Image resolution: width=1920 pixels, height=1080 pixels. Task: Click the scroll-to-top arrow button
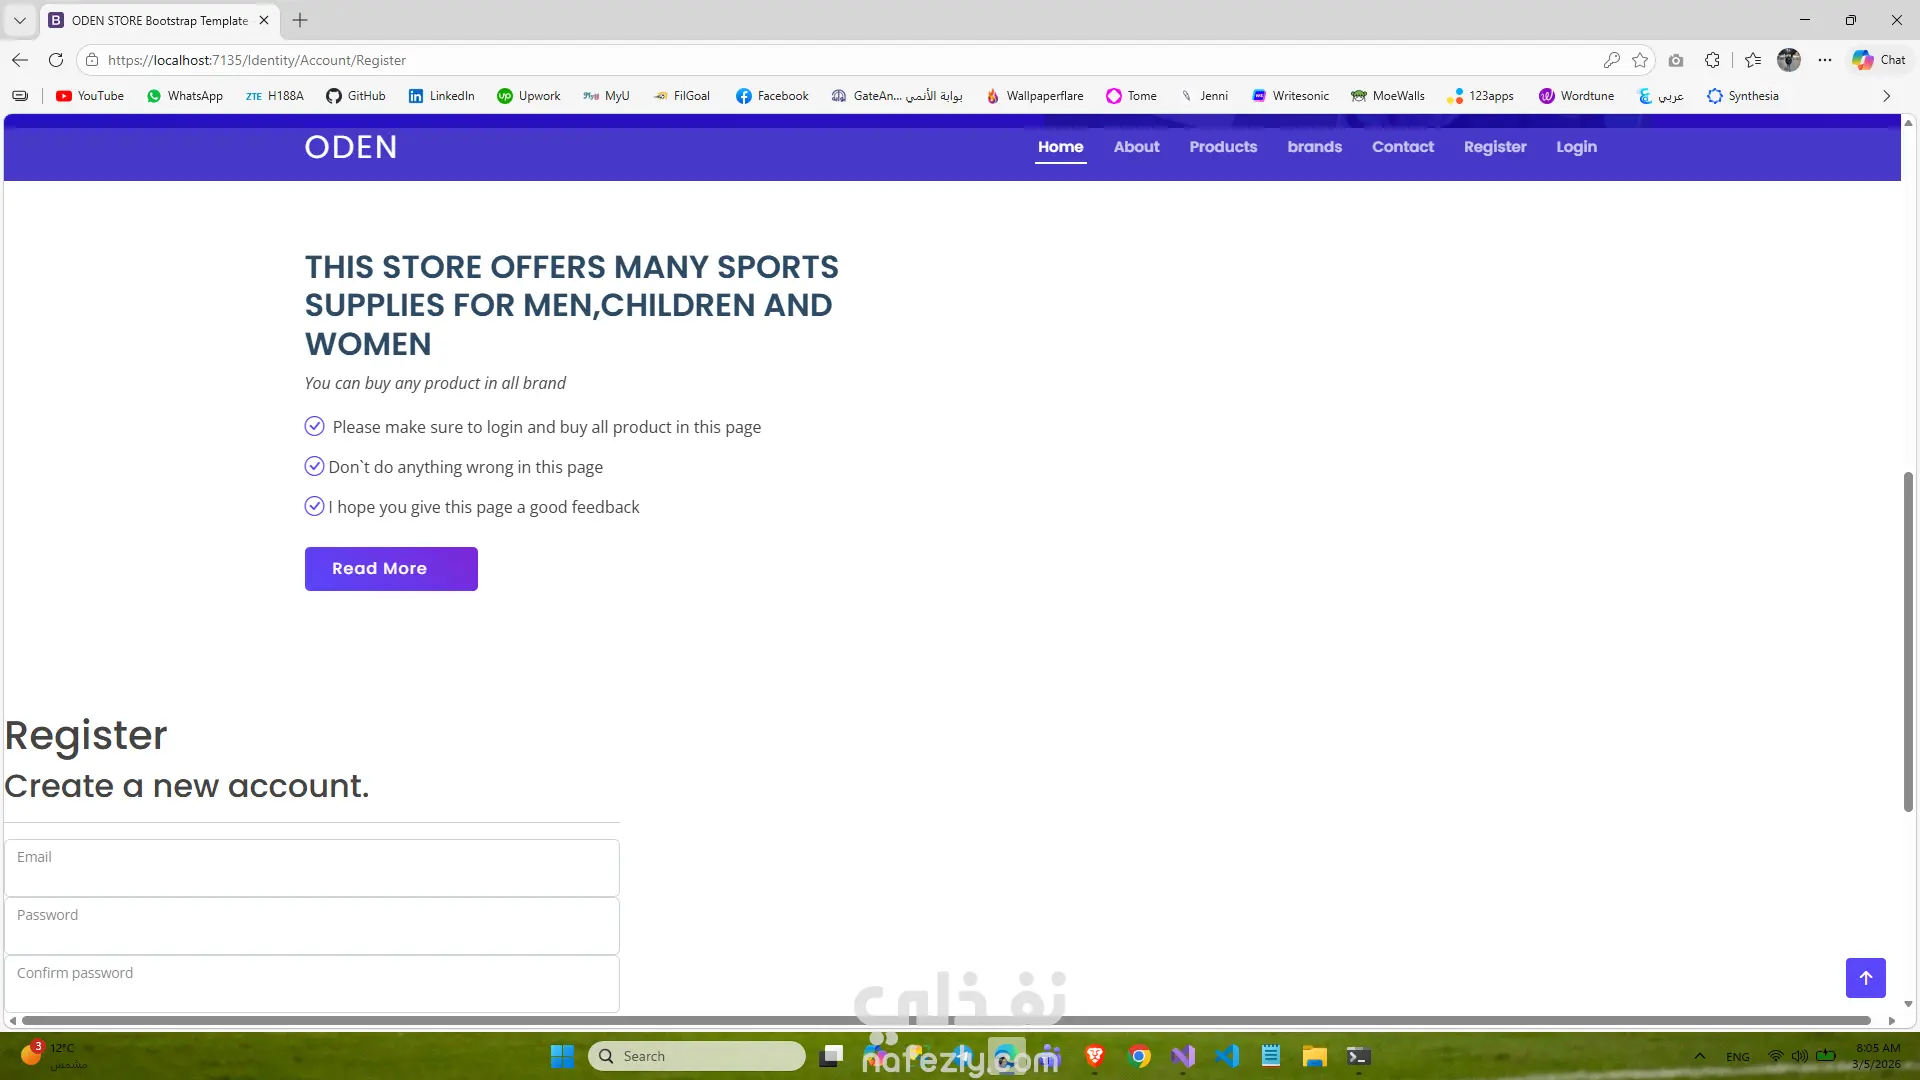click(x=1865, y=977)
